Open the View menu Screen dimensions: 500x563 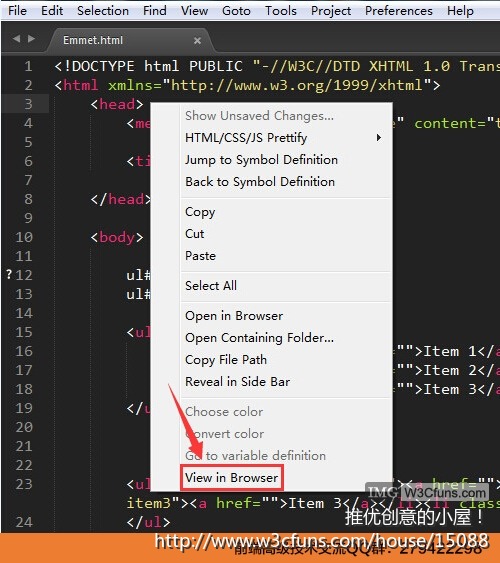pyautogui.click(x=194, y=11)
